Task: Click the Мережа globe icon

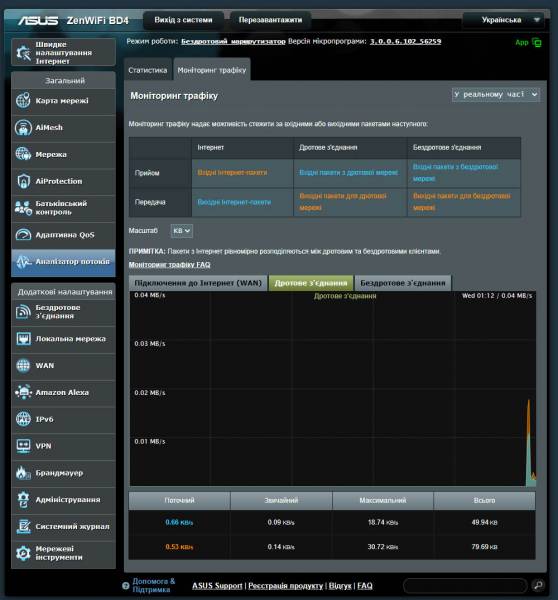Action: 23,154
